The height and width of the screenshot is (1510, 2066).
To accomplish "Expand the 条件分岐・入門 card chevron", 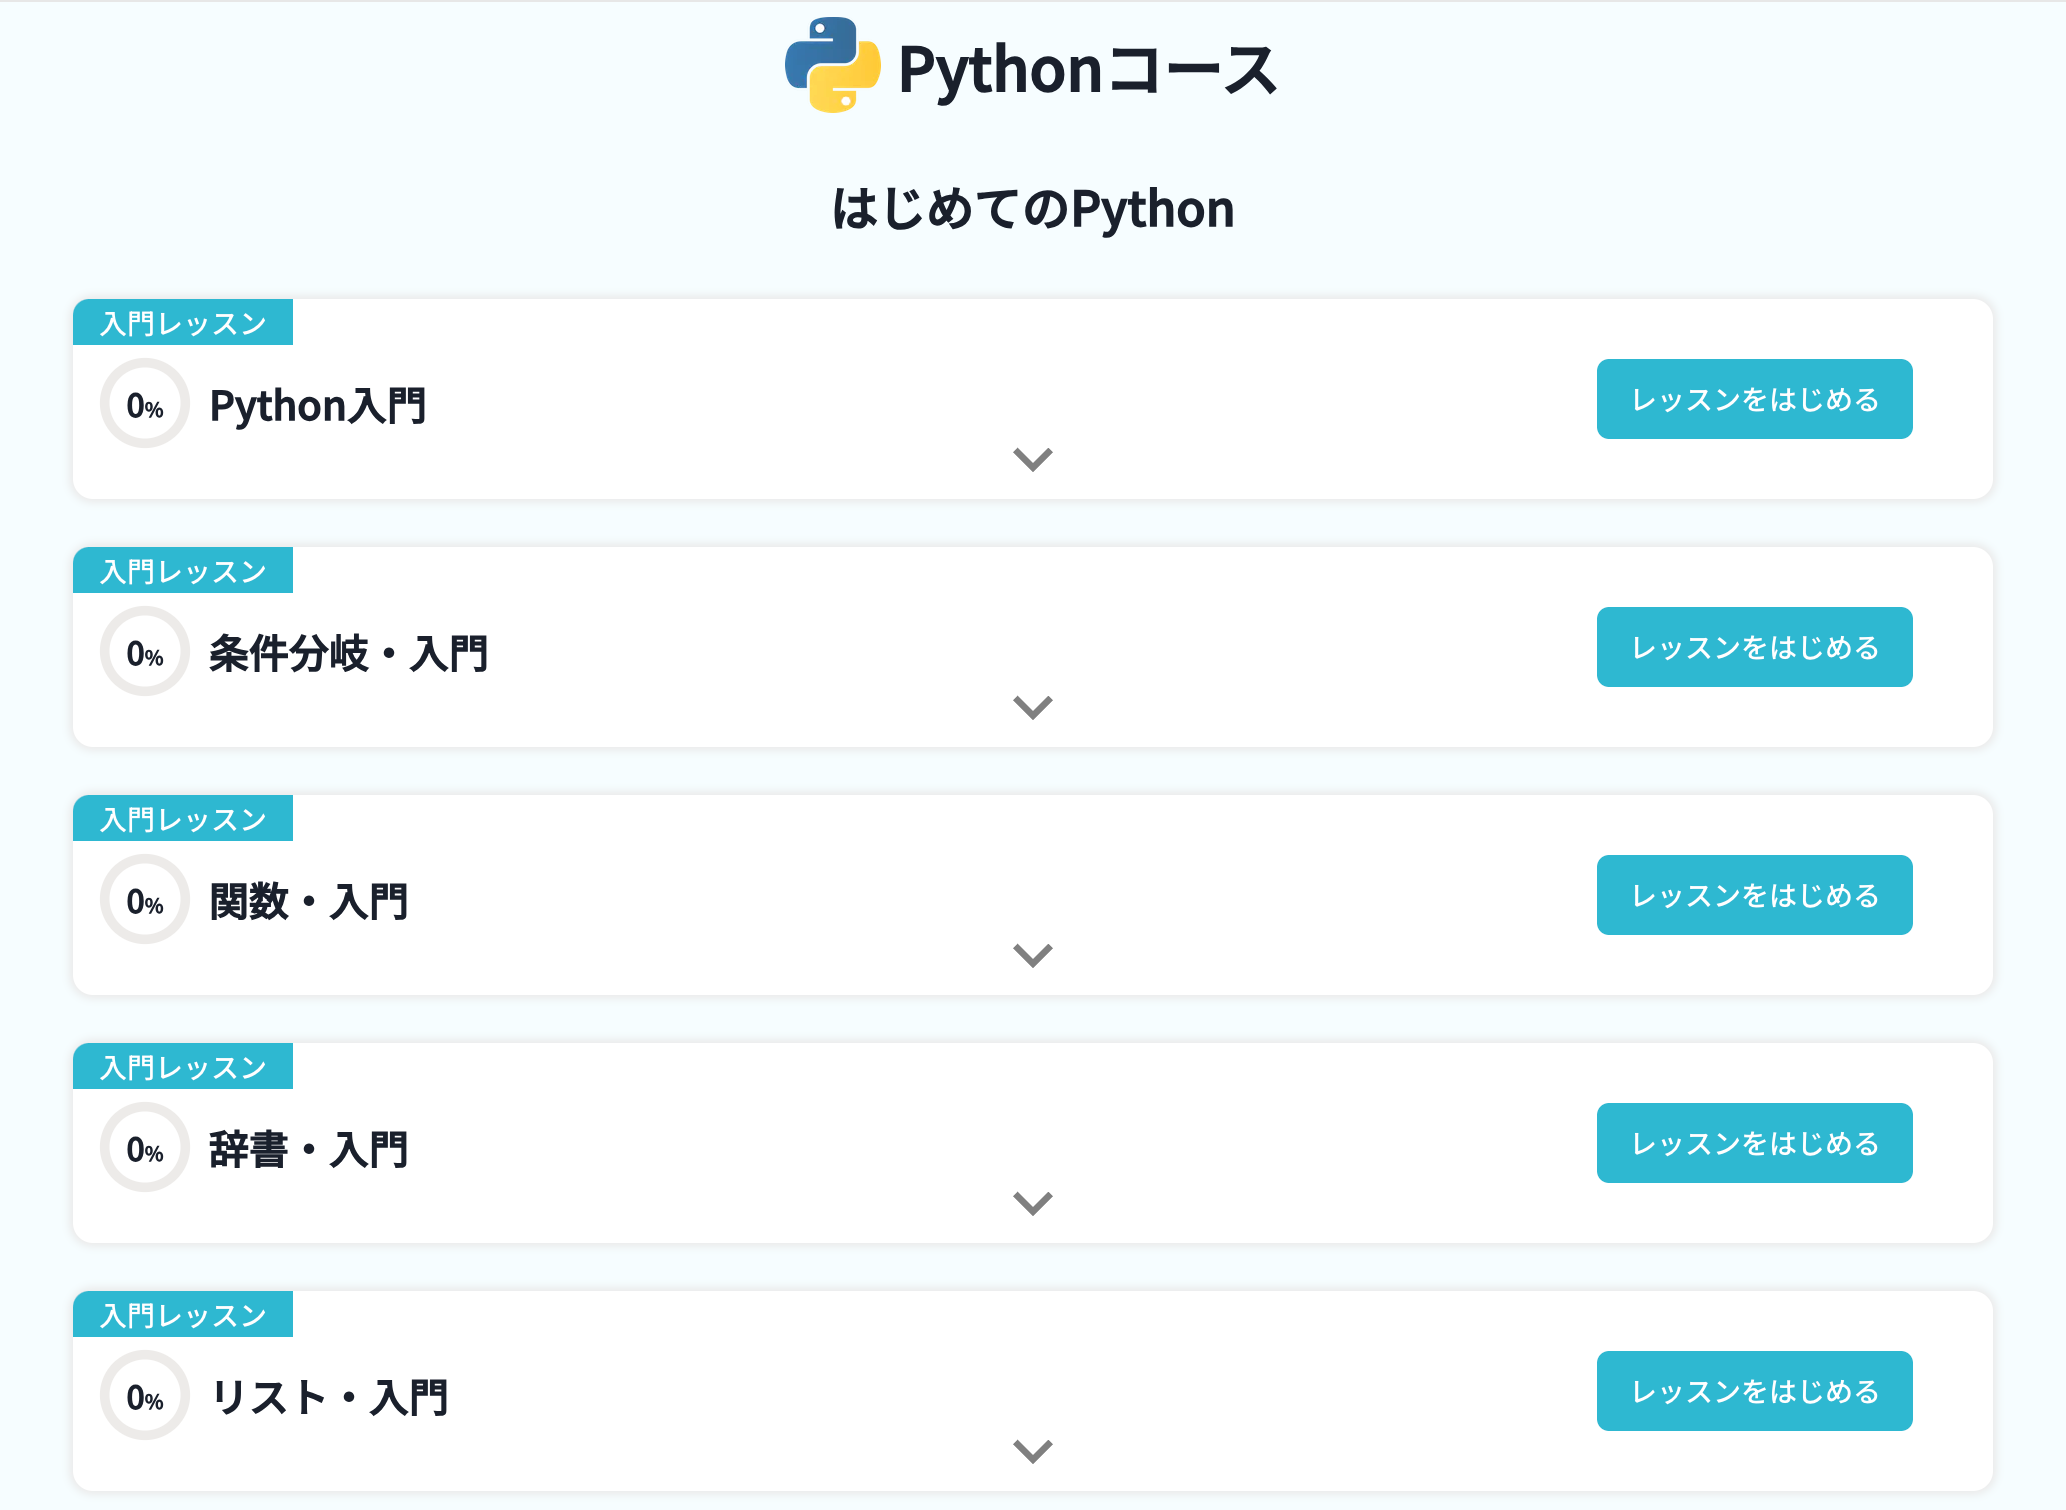I will pos(1032,707).
